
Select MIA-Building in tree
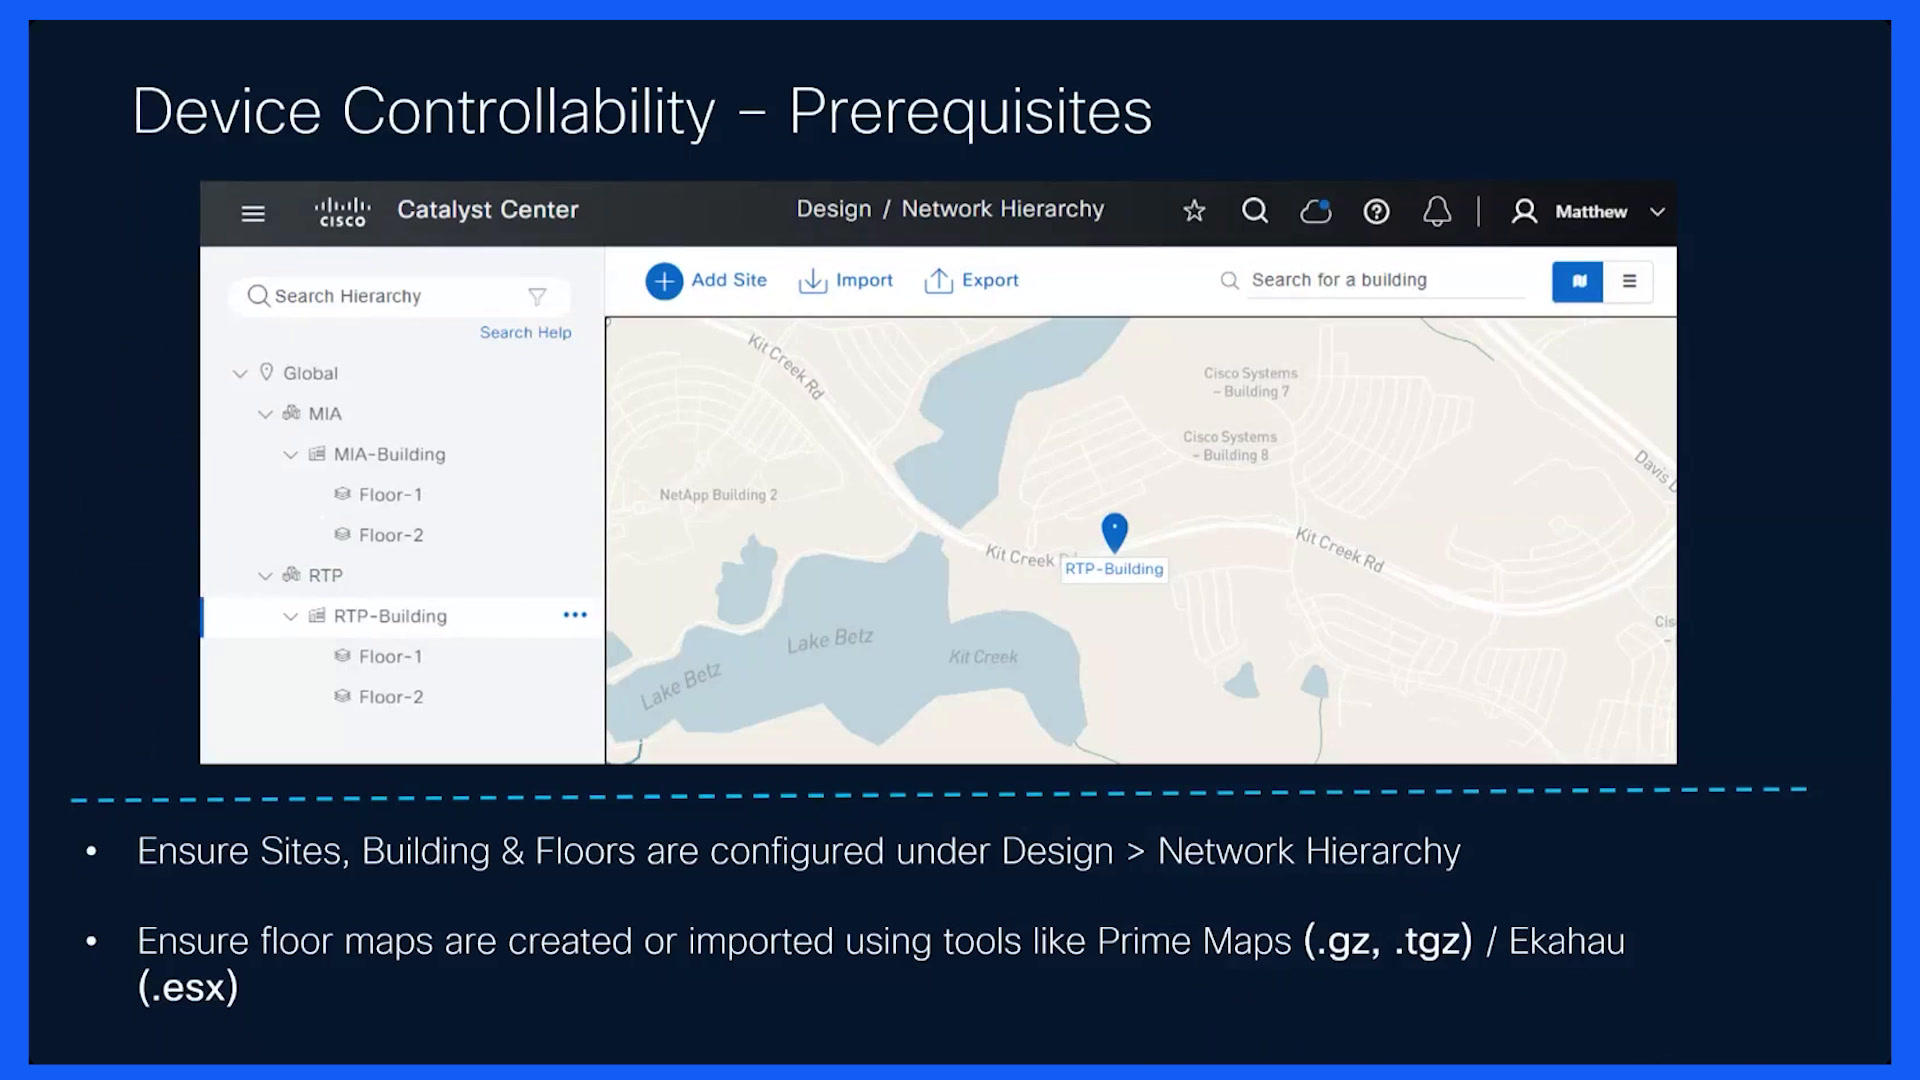pyautogui.click(x=390, y=454)
